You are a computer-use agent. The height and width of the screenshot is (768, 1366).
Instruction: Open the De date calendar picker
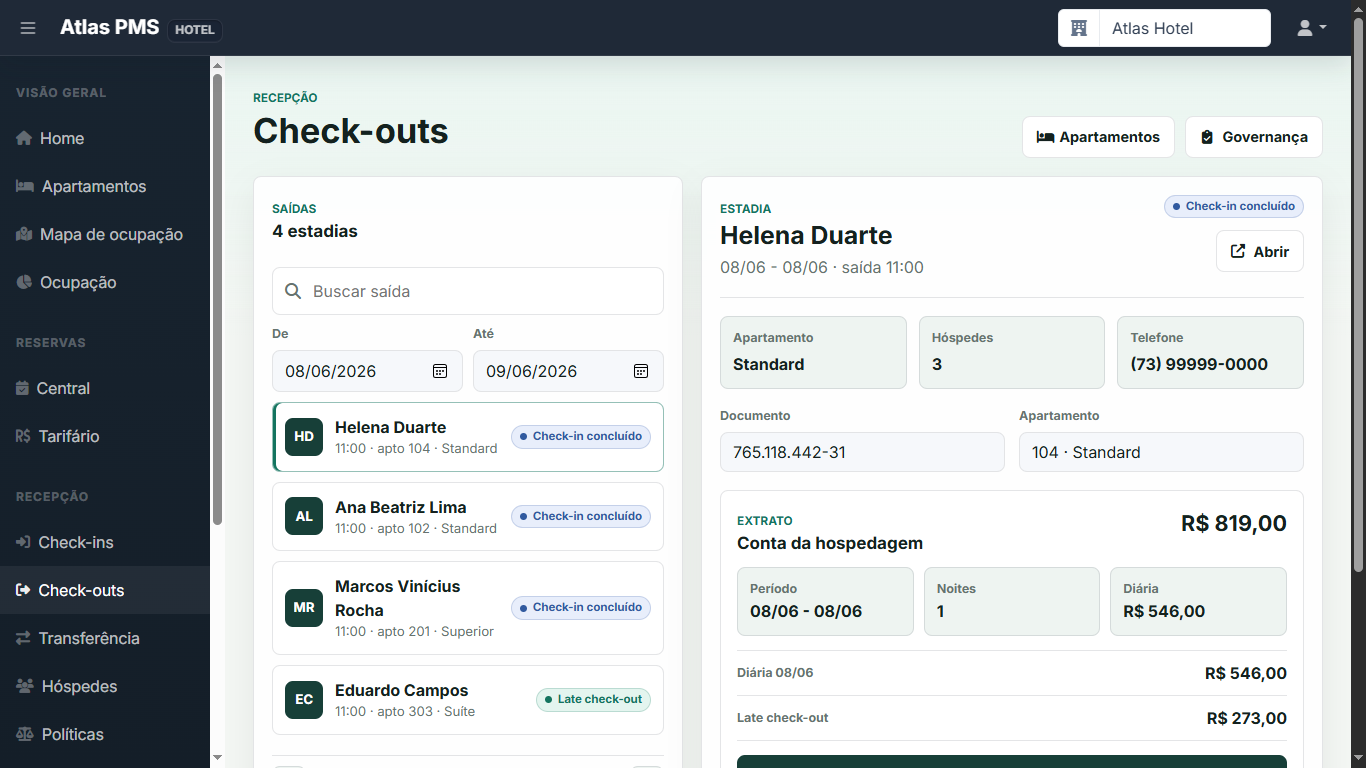click(x=440, y=371)
